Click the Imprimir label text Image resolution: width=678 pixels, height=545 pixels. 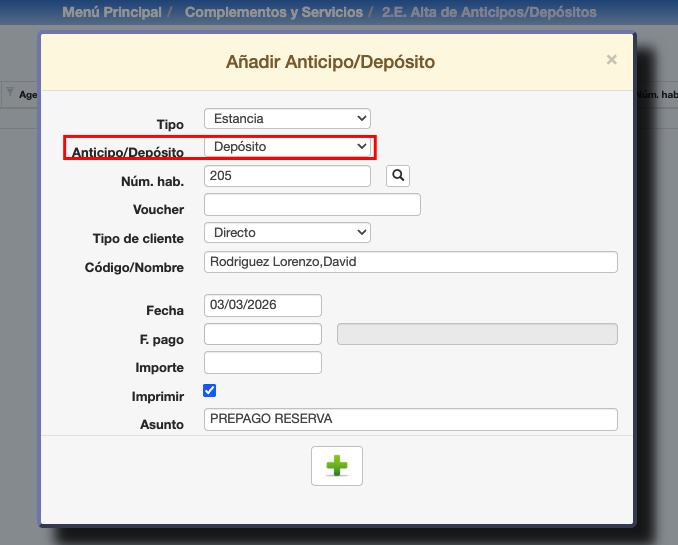click(158, 396)
